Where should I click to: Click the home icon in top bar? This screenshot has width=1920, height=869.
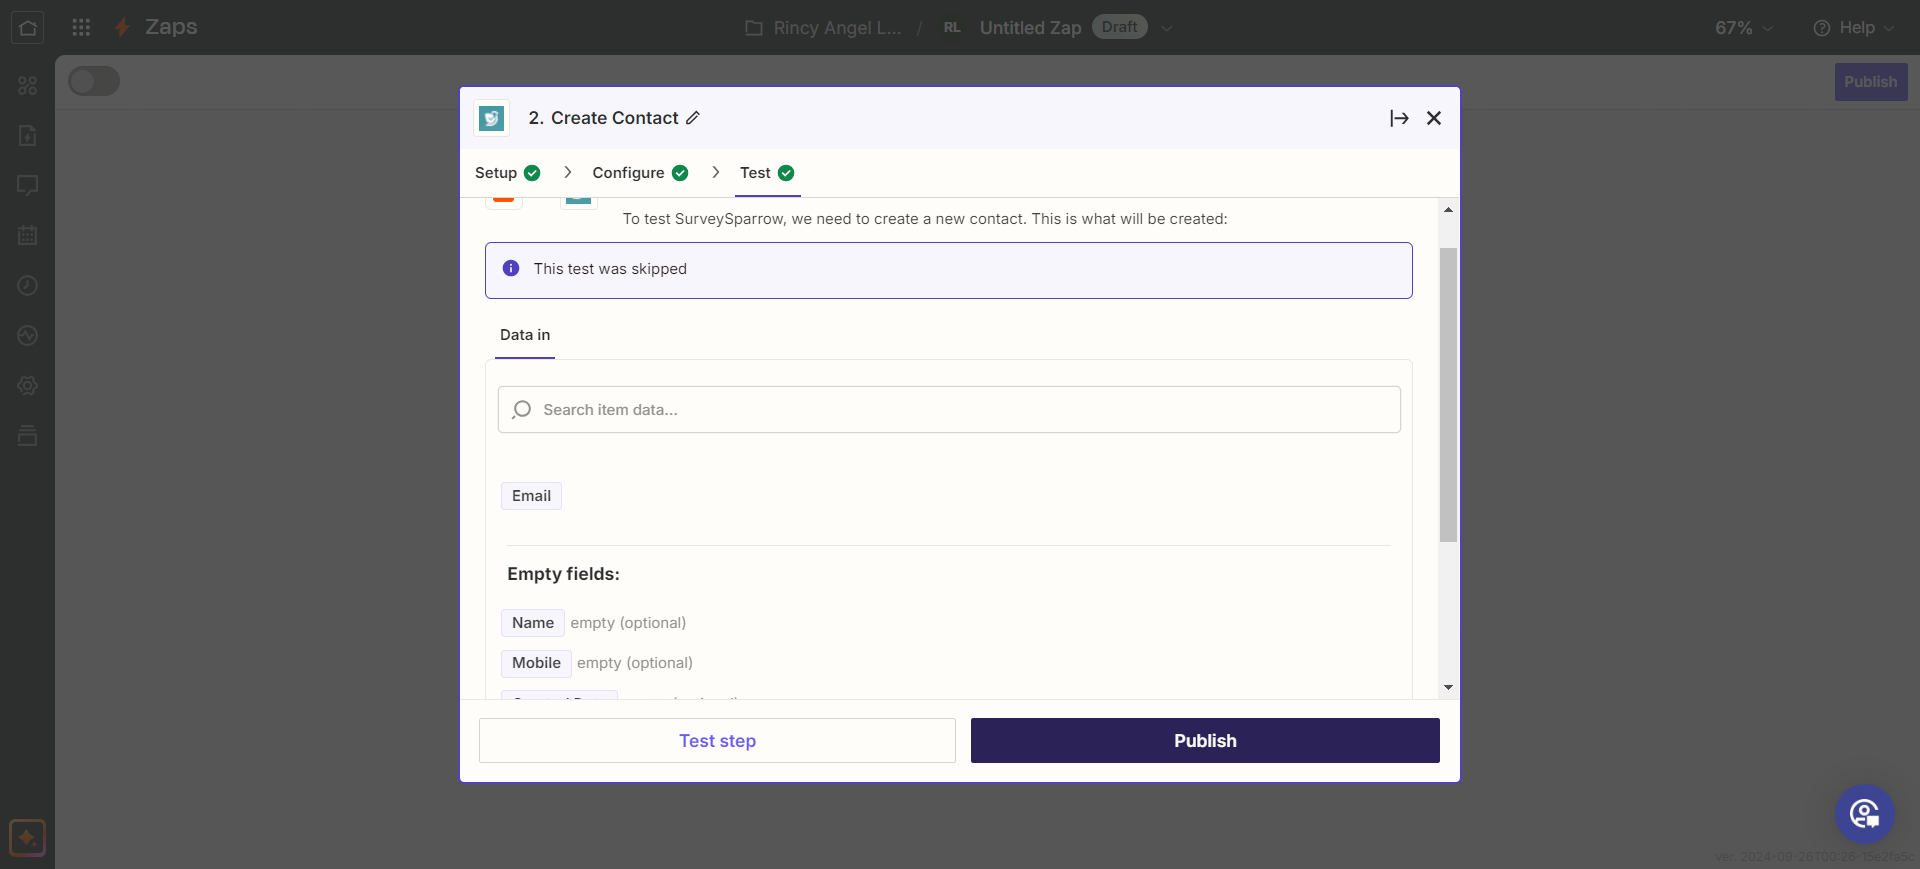(27, 27)
